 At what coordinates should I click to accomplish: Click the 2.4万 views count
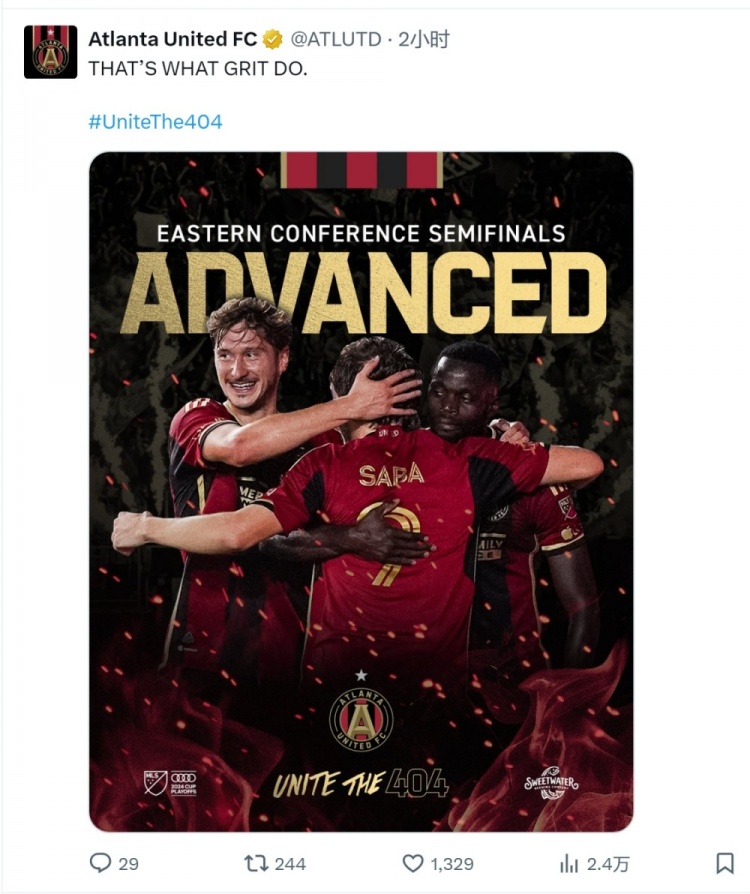tap(607, 864)
